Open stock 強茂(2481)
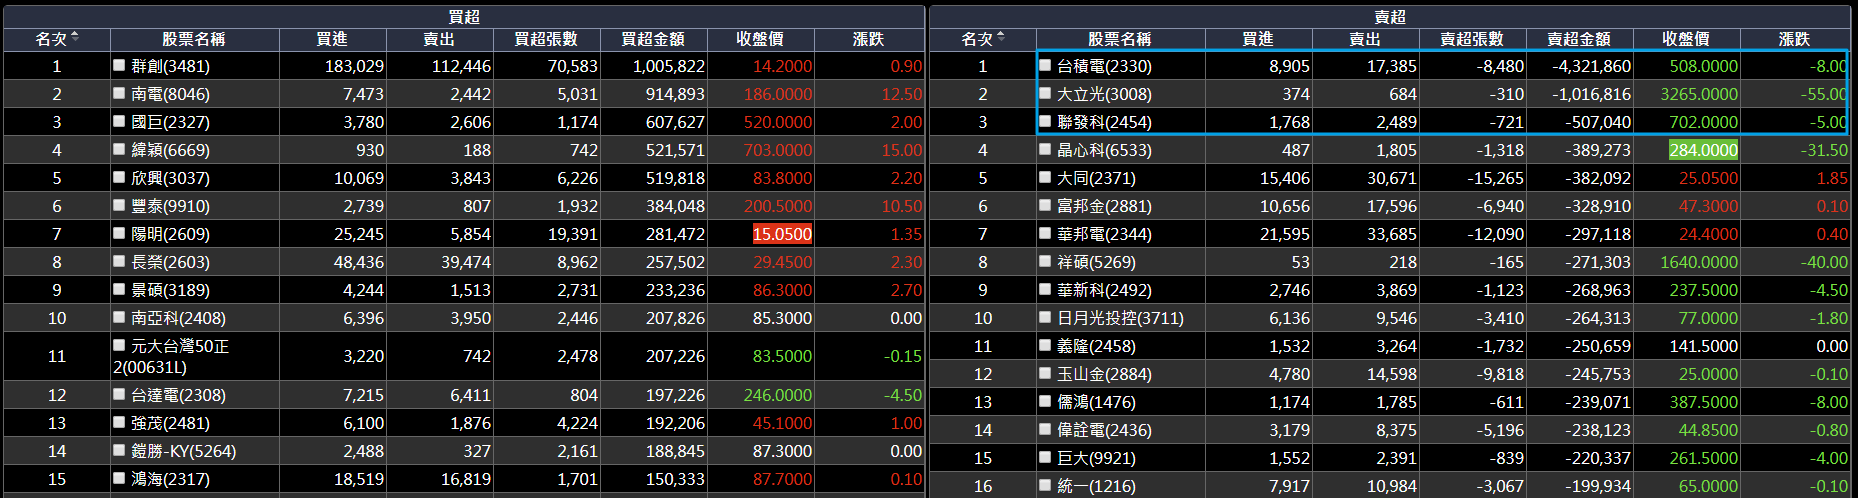Viewport: 1858px width, 498px height. (x=171, y=423)
